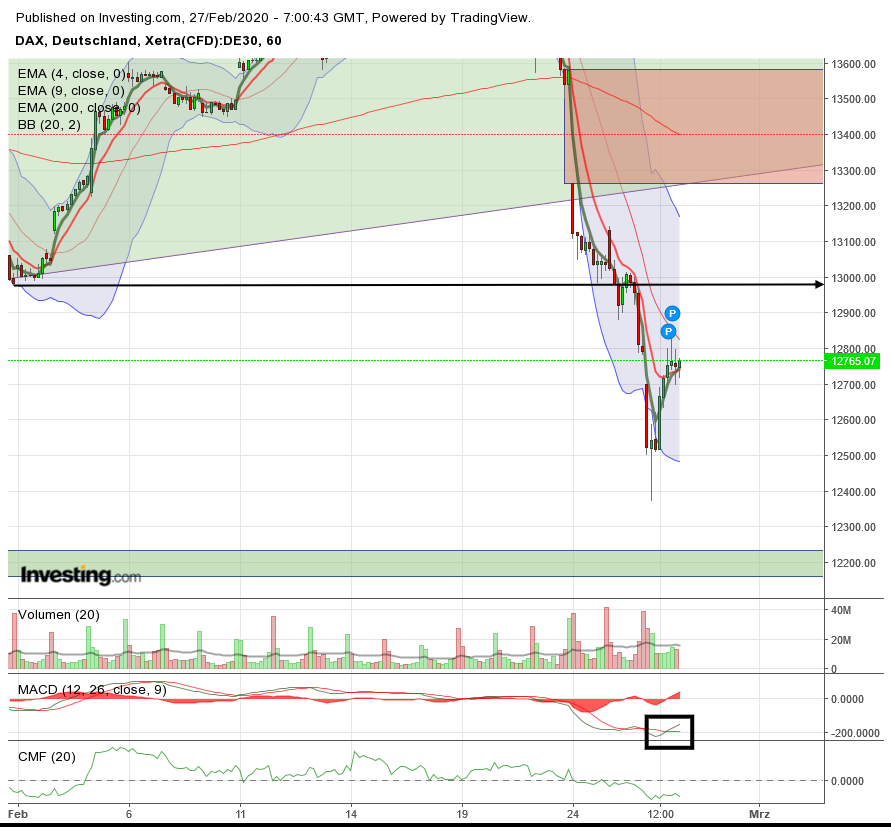891x827 pixels.
Task: Click the 12200.00 price axis label
Action: point(853,563)
